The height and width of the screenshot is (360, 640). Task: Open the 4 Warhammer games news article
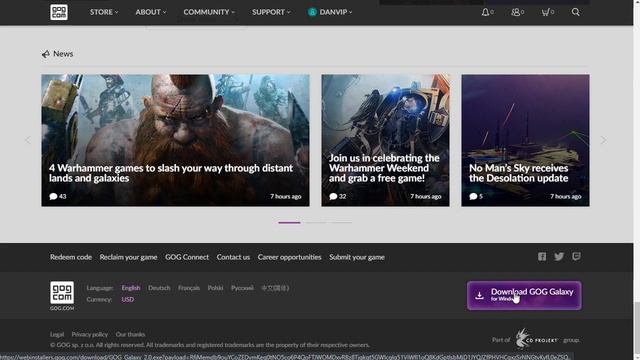176,140
